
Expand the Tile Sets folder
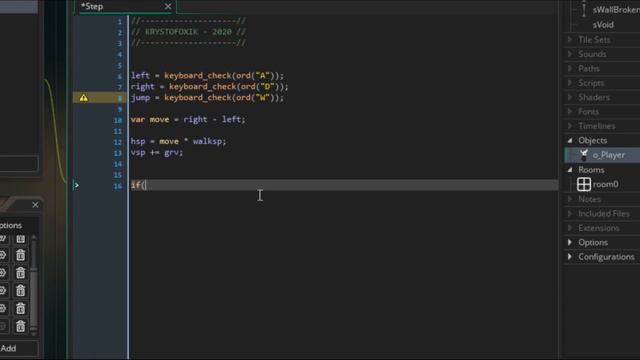point(570,40)
